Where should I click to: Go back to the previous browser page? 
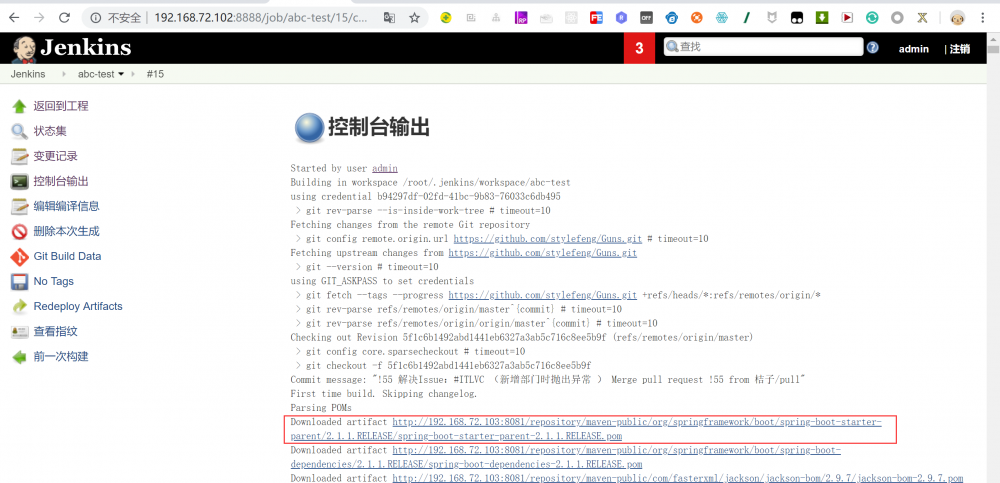click(x=15, y=18)
